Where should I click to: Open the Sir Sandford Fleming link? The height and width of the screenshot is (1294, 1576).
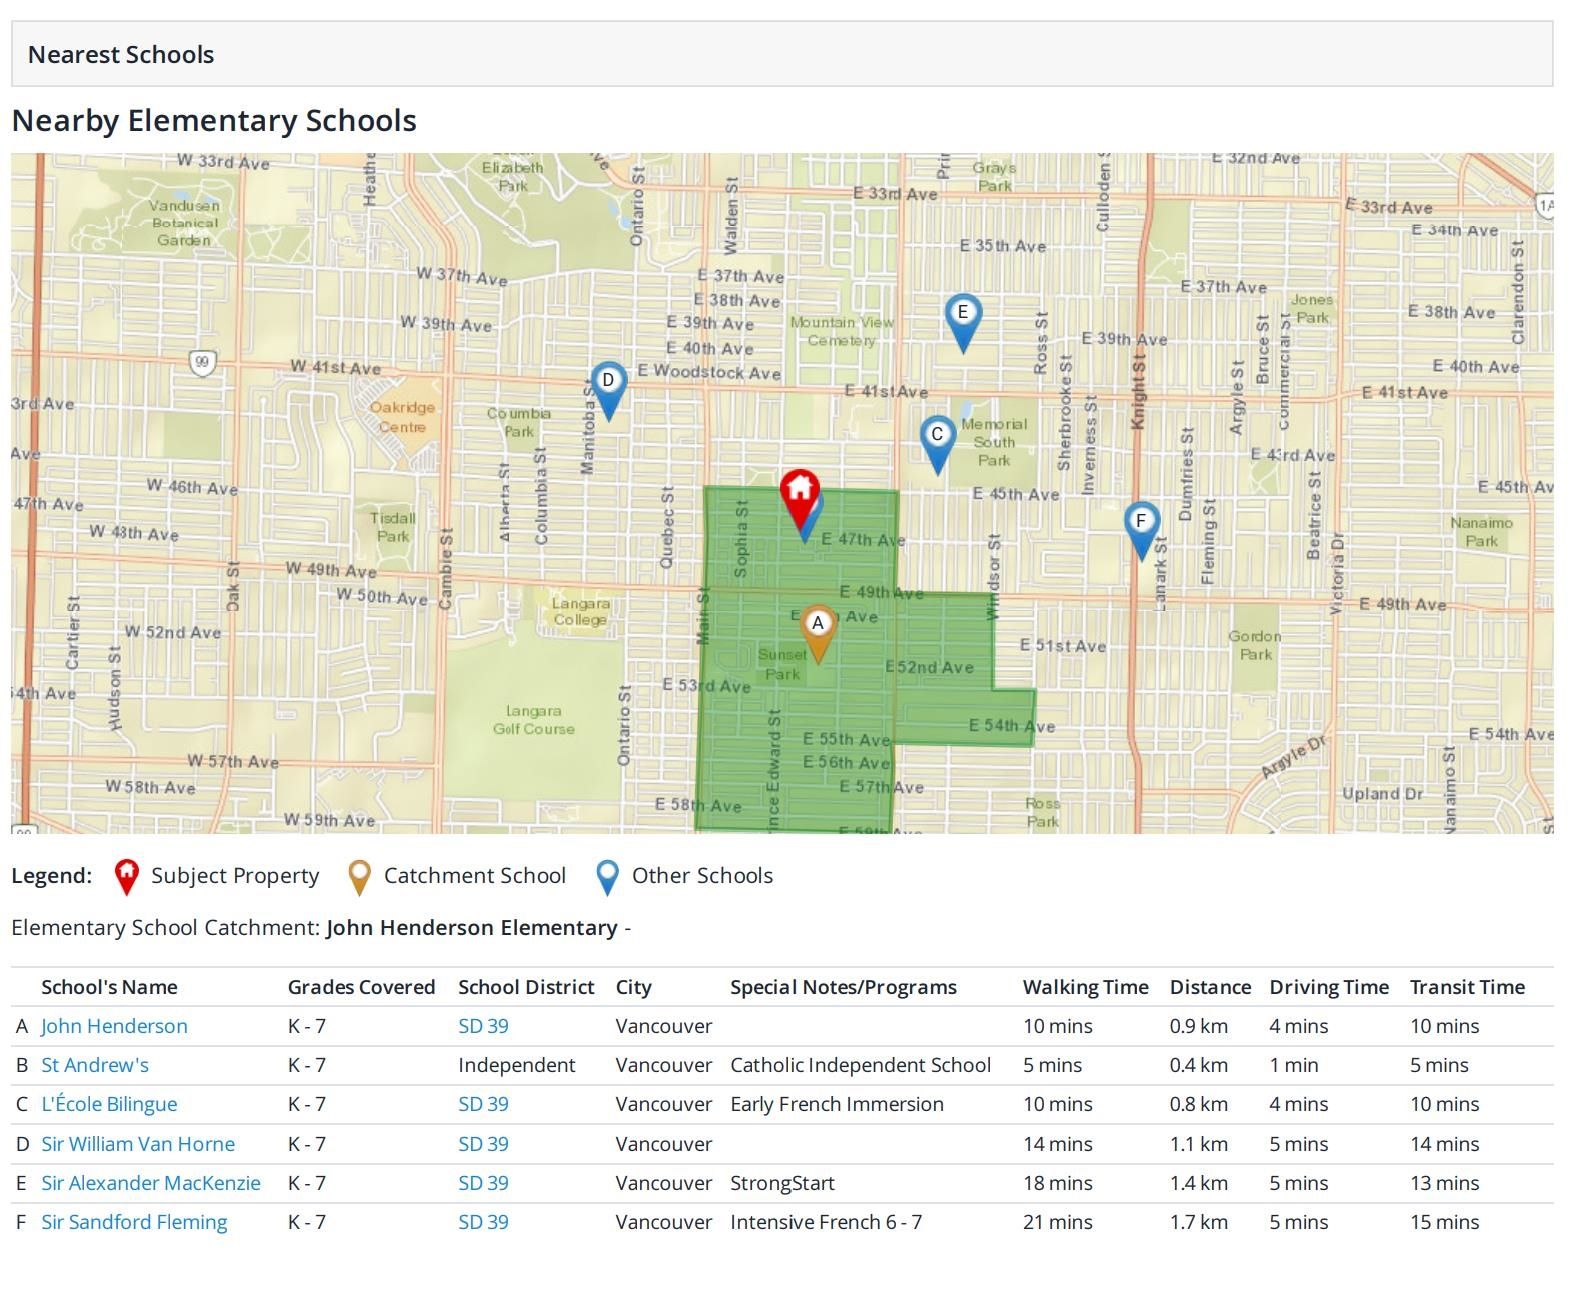coord(134,1222)
